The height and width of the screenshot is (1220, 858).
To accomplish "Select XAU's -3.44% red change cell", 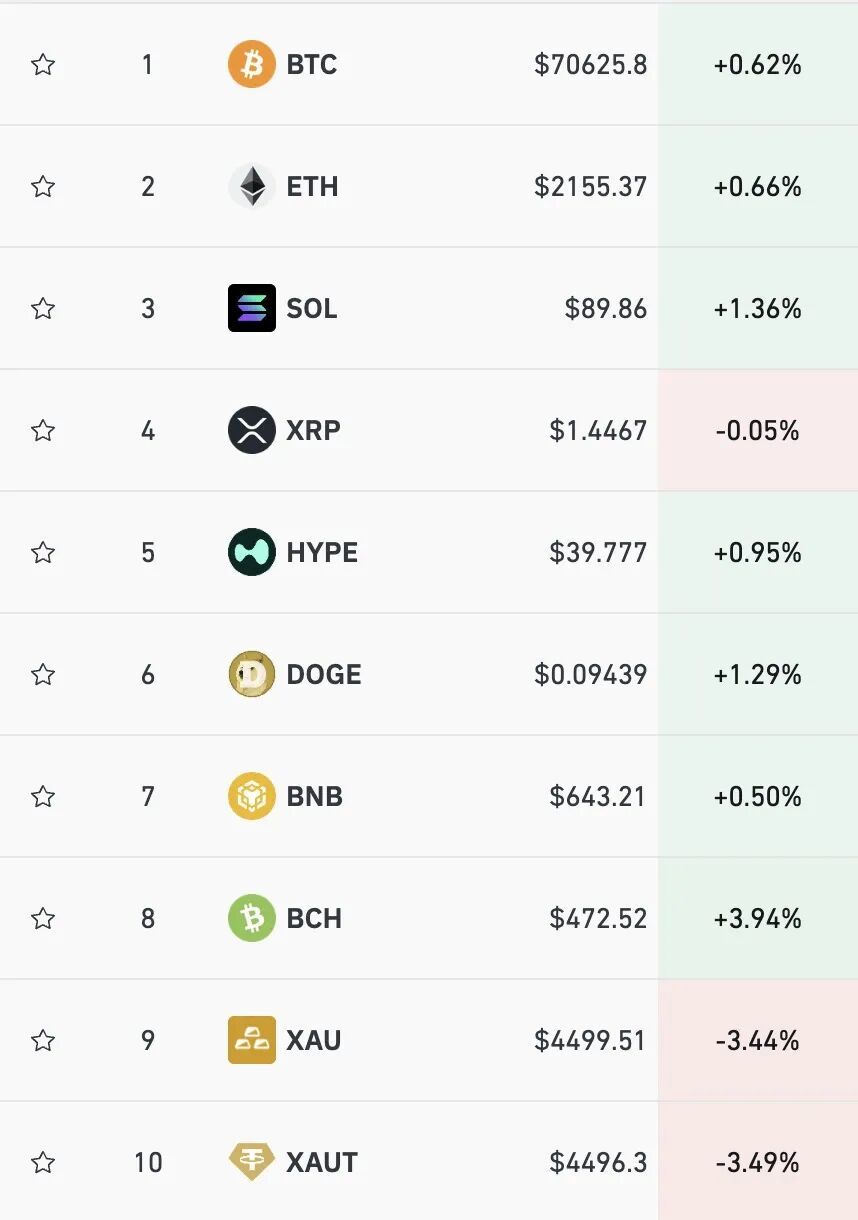I will click(757, 1041).
